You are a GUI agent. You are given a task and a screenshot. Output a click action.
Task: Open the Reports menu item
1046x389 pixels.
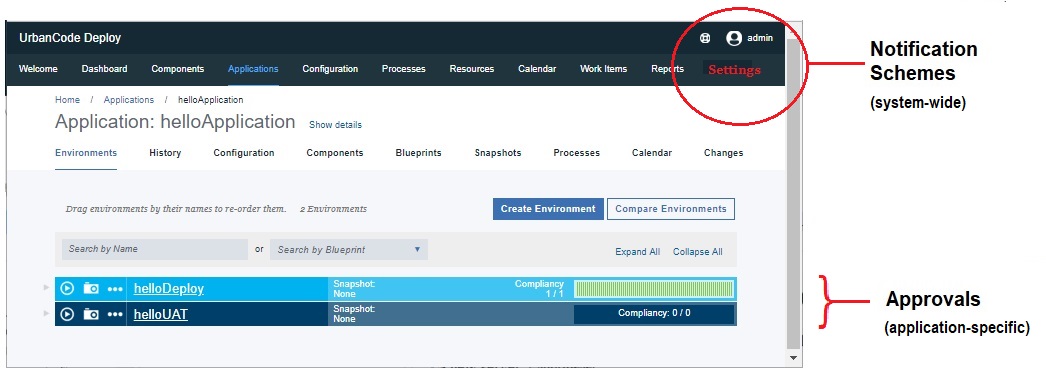[x=667, y=69]
